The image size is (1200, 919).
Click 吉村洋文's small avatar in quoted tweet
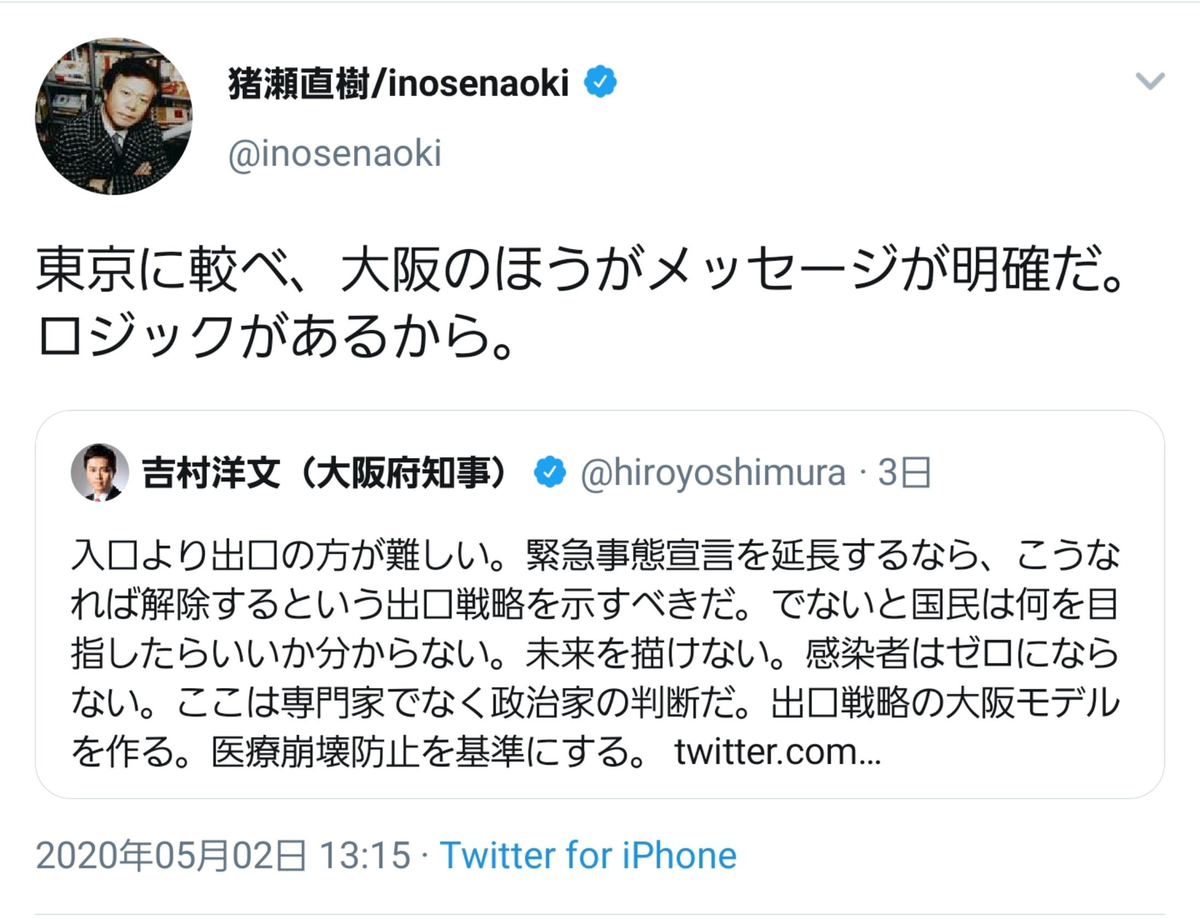tap(100, 472)
